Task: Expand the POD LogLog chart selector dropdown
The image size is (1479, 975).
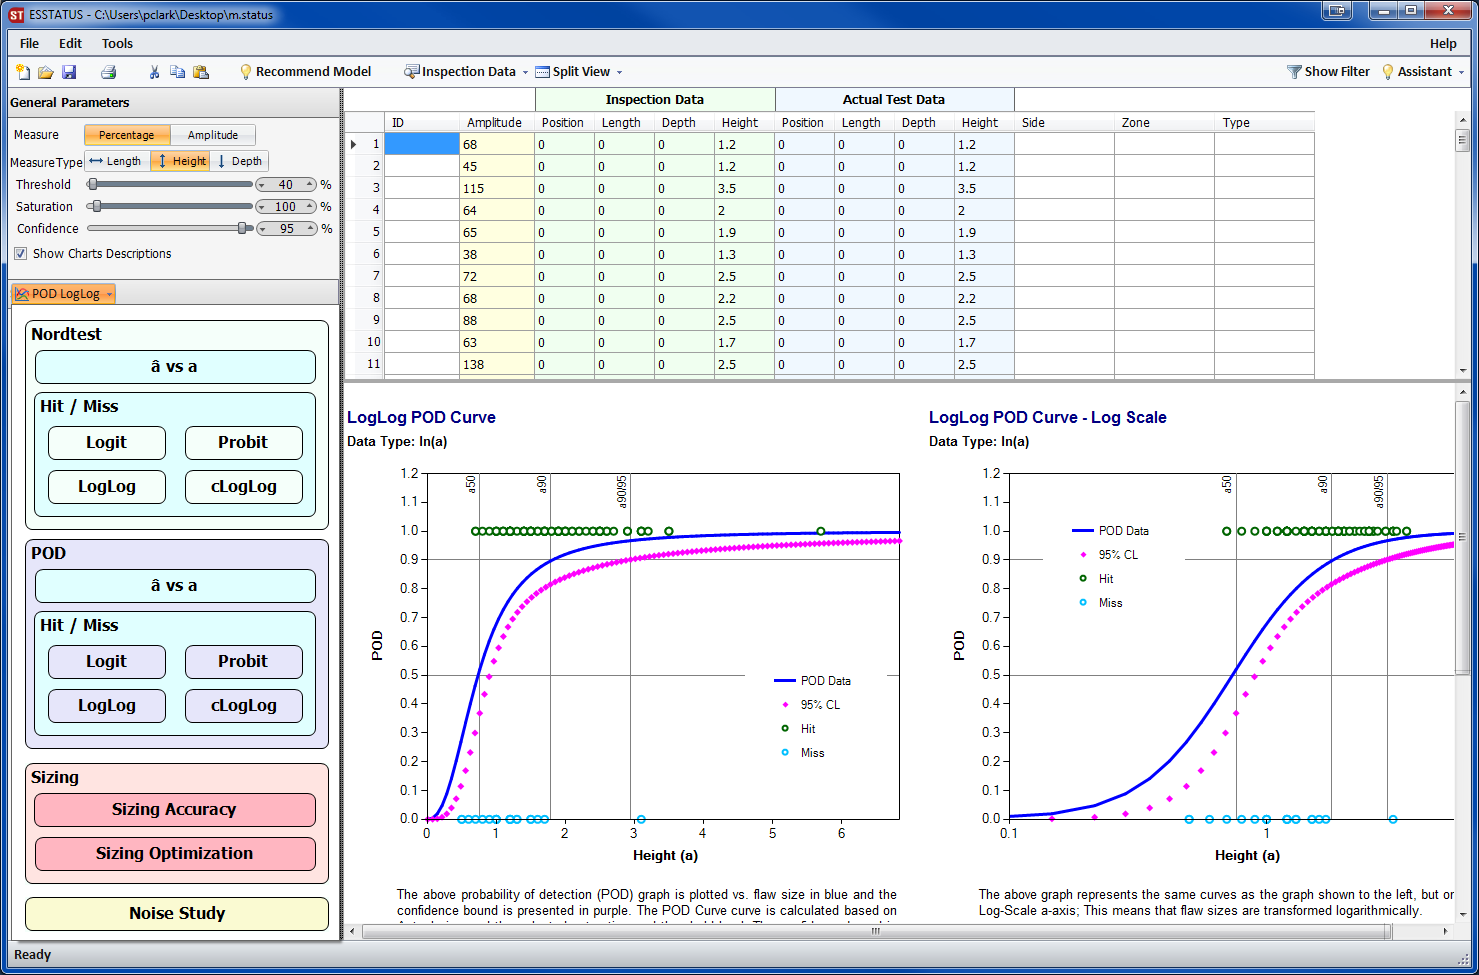Action: point(109,294)
